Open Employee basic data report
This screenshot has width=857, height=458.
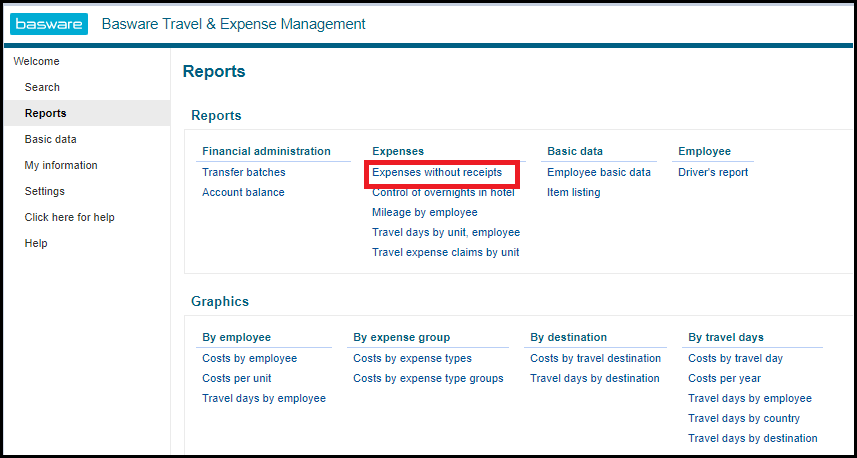click(598, 172)
